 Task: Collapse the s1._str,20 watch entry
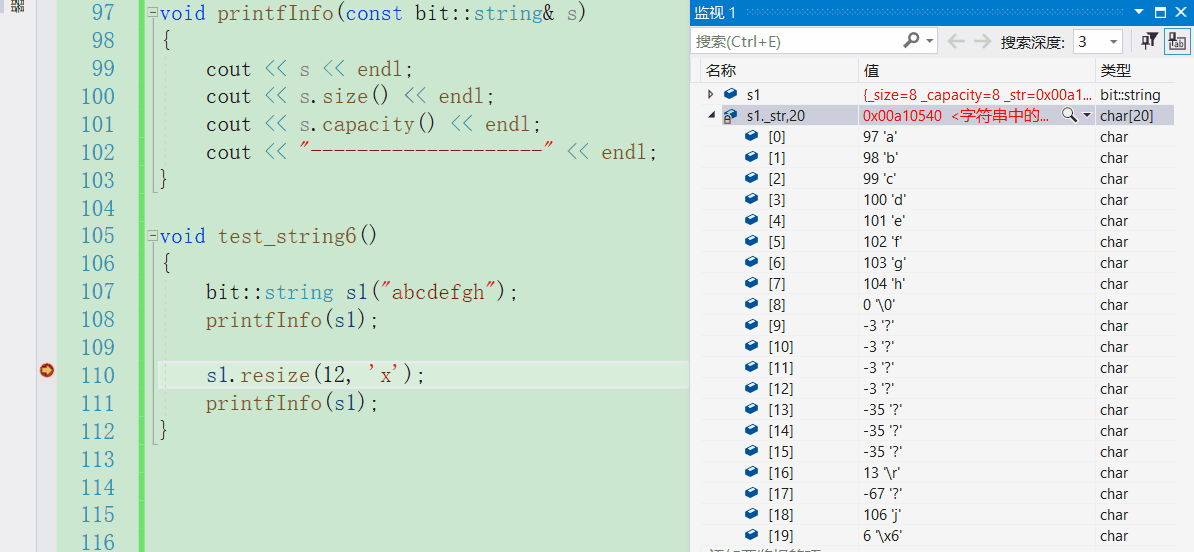(x=711, y=116)
